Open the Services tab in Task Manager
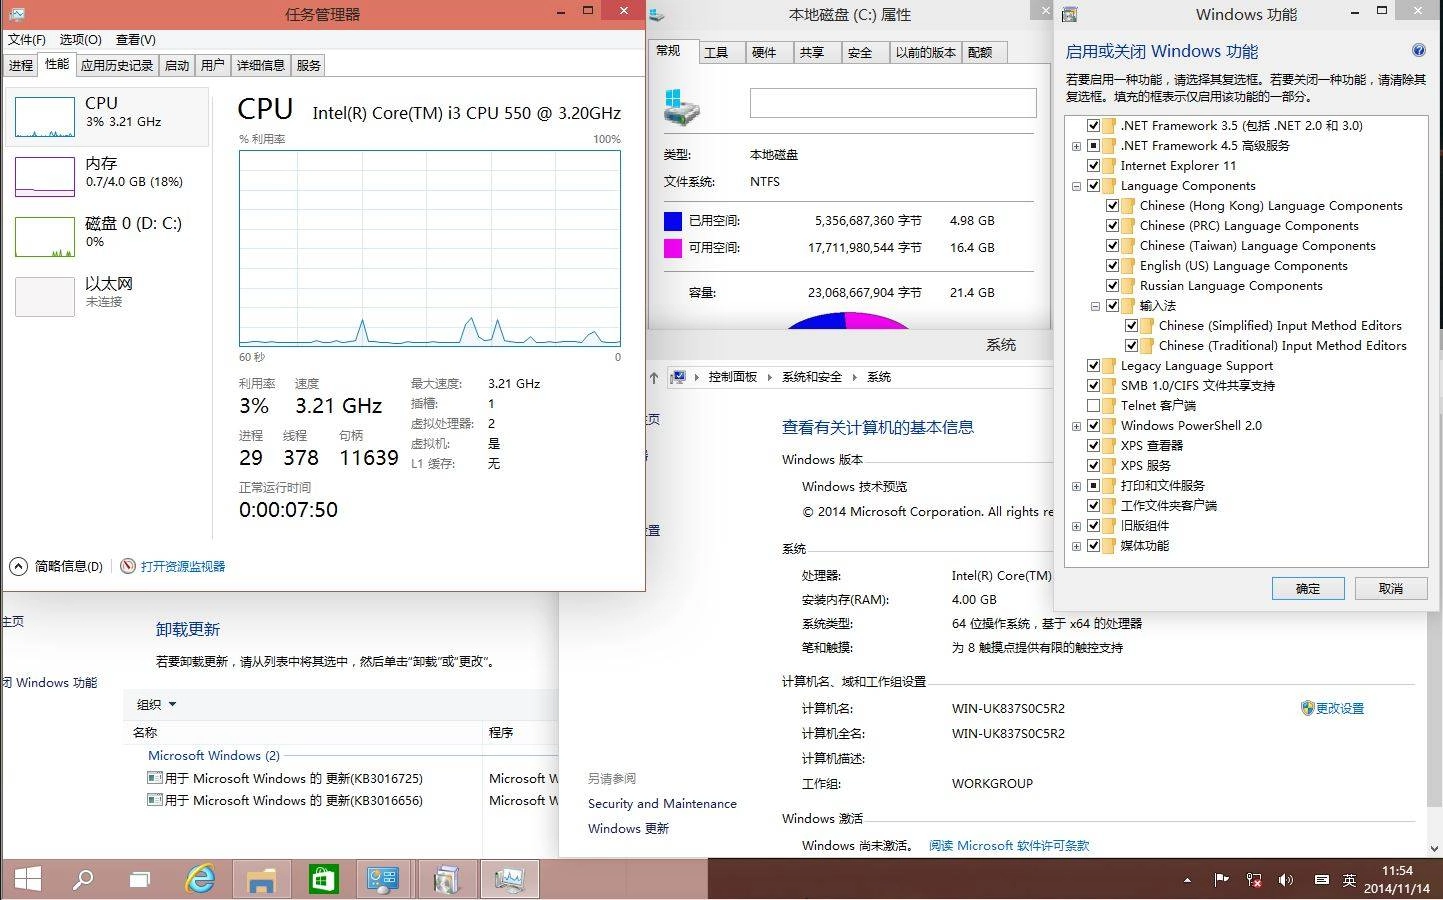1443x900 pixels. [x=309, y=65]
